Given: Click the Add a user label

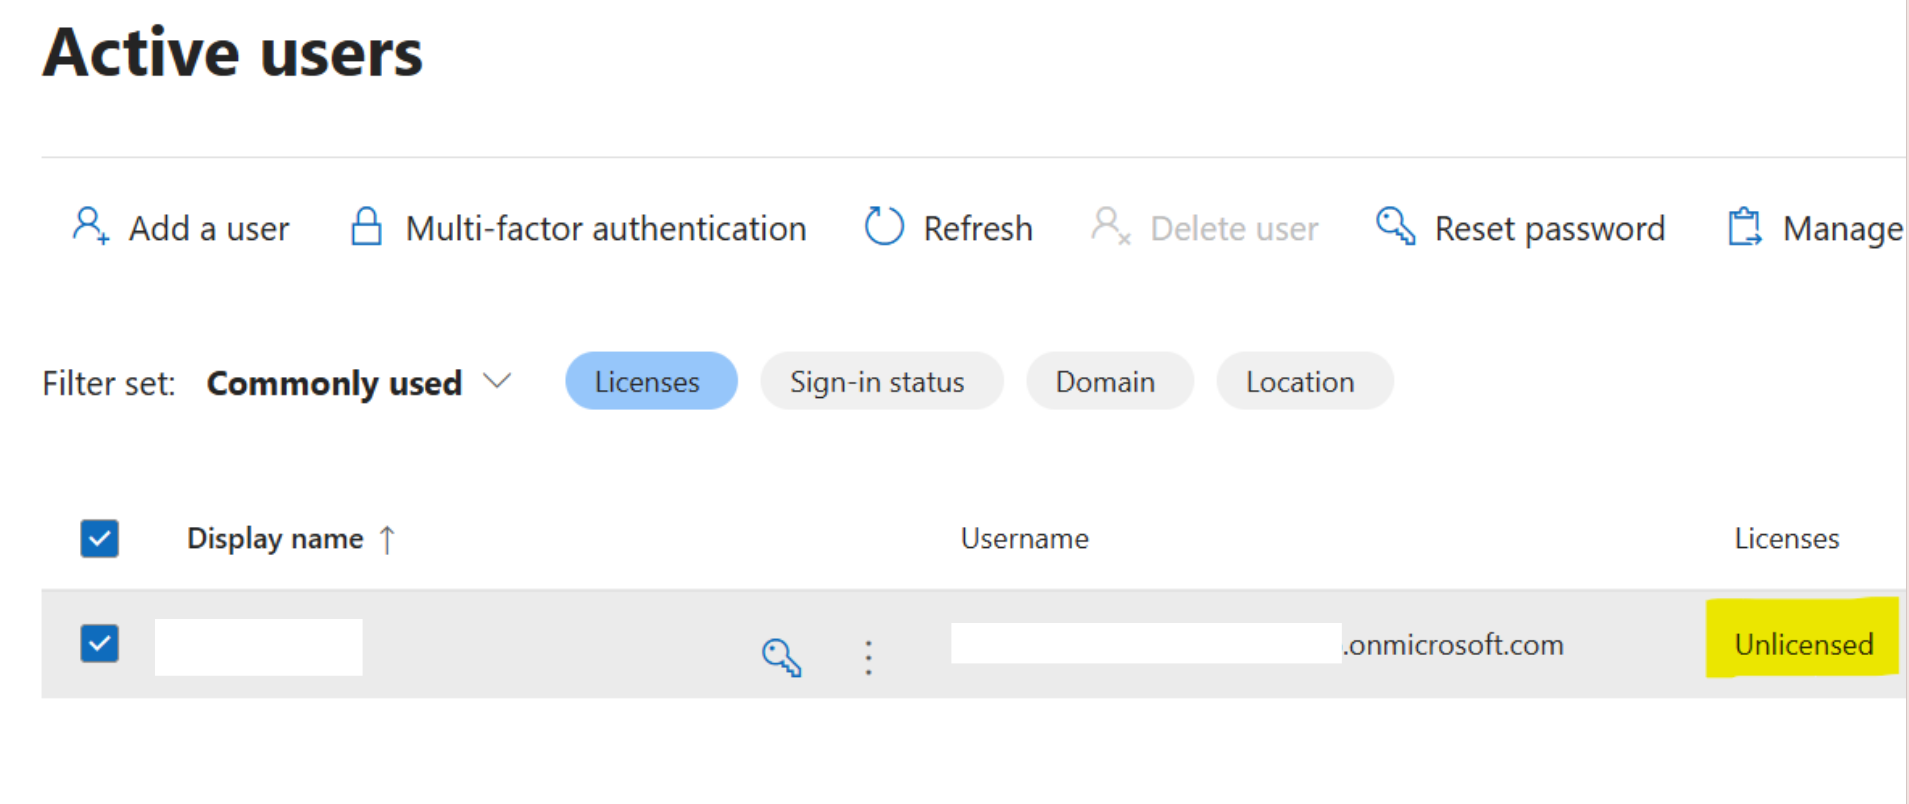Looking at the screenshot, I should [x=209, y=229].
